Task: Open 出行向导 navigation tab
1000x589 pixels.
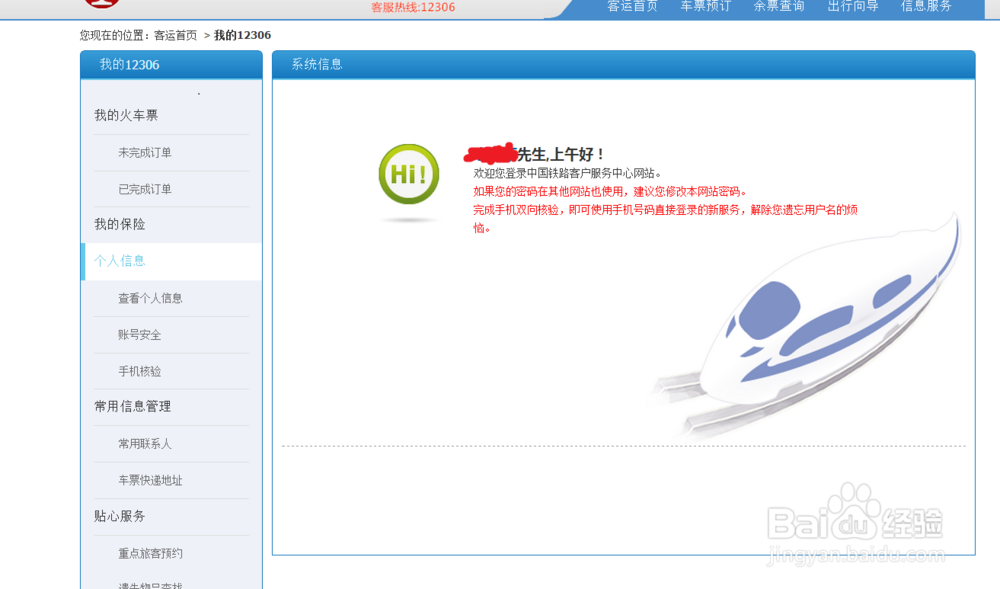Action: (853, 6)
